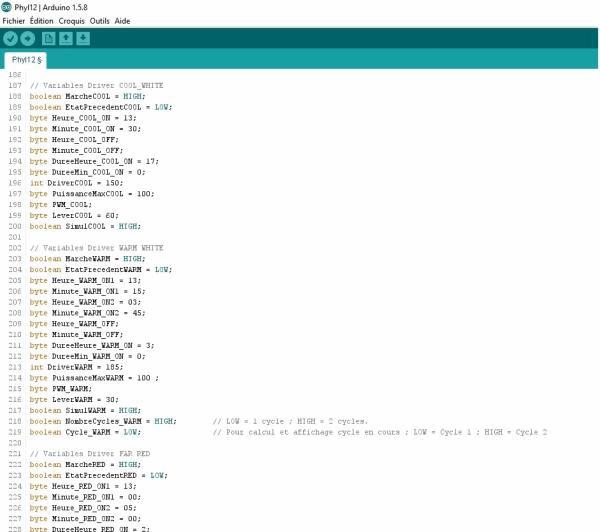Screen dimensions: 600x532
Task: Click the line 'byte Minute_RED_ON2 = 00;'
Action: [85, 519]
